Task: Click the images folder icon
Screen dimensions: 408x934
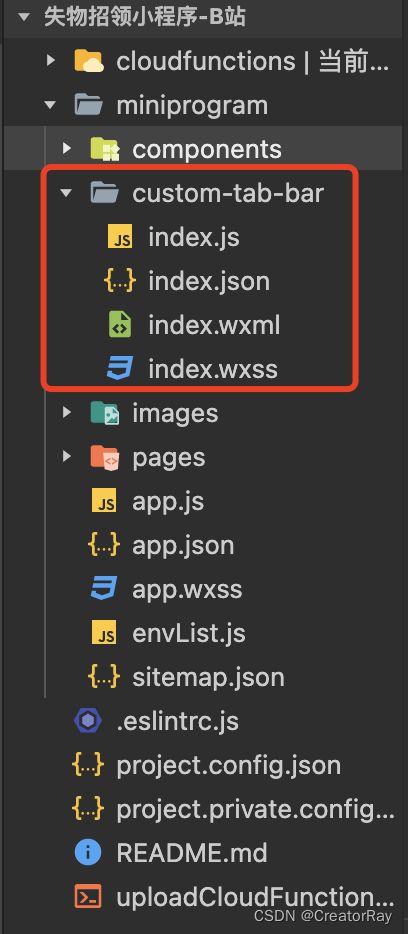Action: (105, 413)
